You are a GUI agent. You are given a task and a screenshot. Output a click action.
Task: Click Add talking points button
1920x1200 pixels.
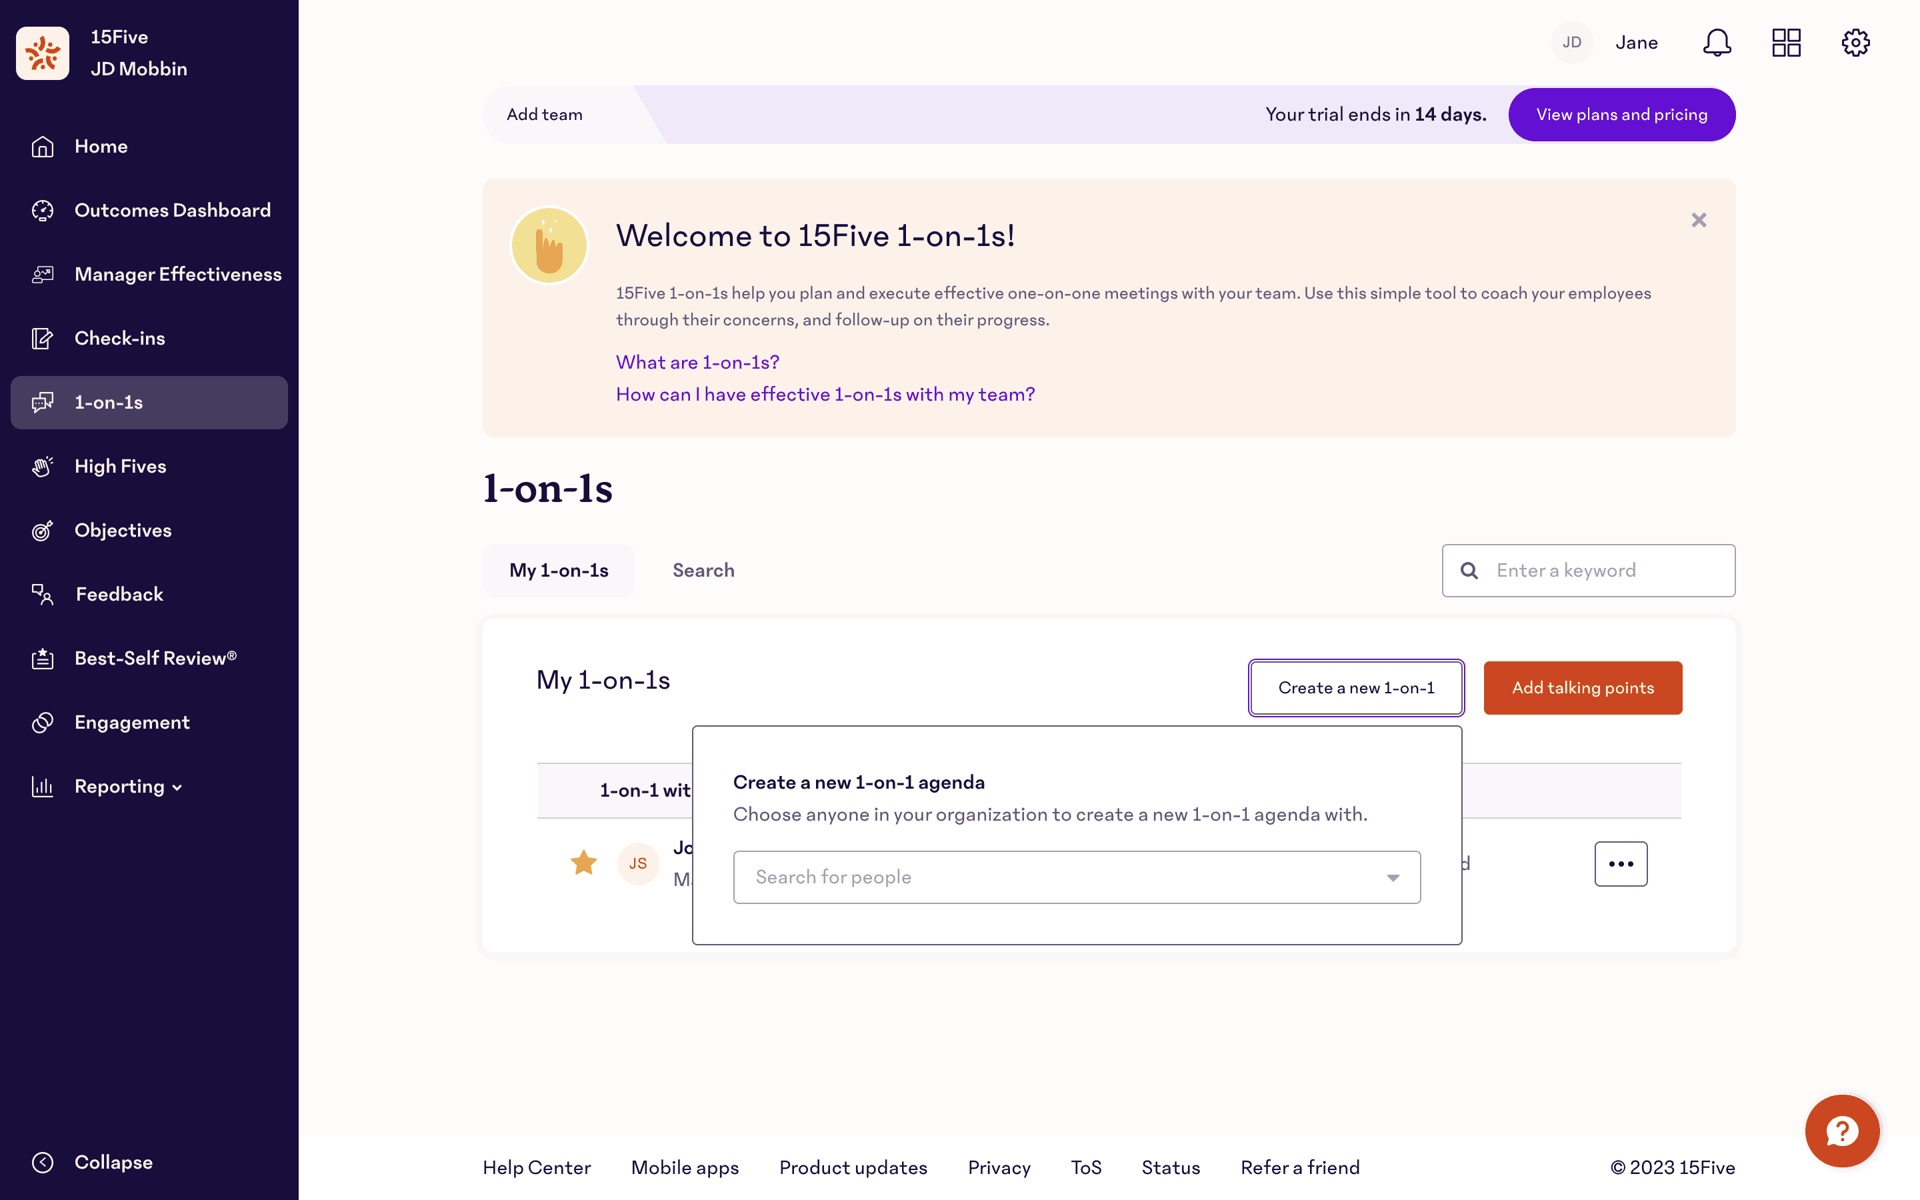(x=1582, y=688)
